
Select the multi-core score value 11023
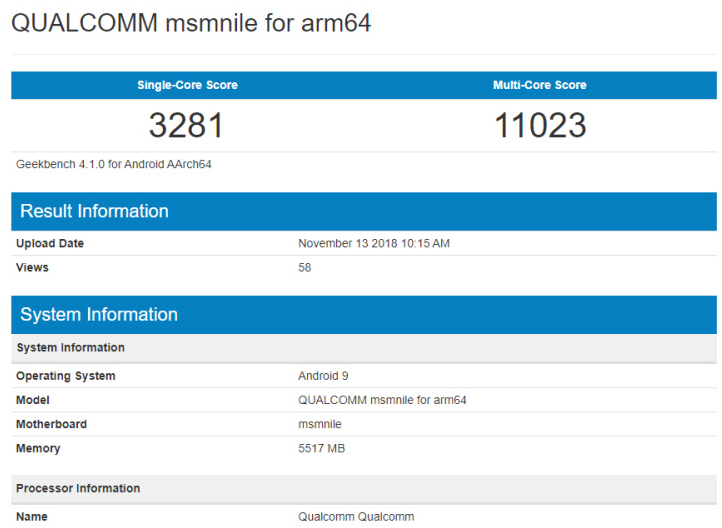tap(540, 125)
